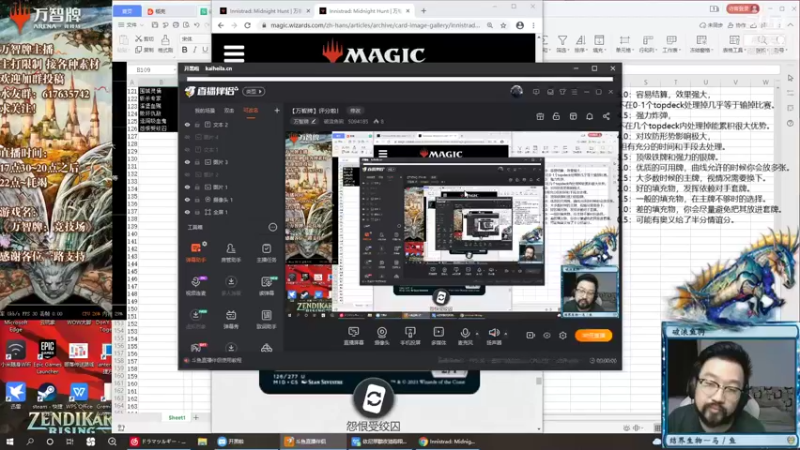Open the 视频连麦 tool icon
The image size is (800, 450).
[196, 286]
